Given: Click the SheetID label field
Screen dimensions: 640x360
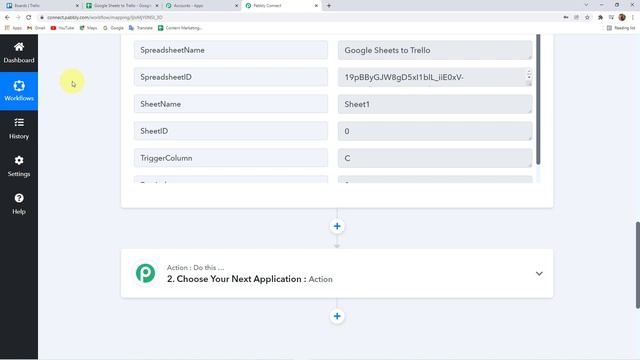Looking at the screenshot, I should 231,131.
